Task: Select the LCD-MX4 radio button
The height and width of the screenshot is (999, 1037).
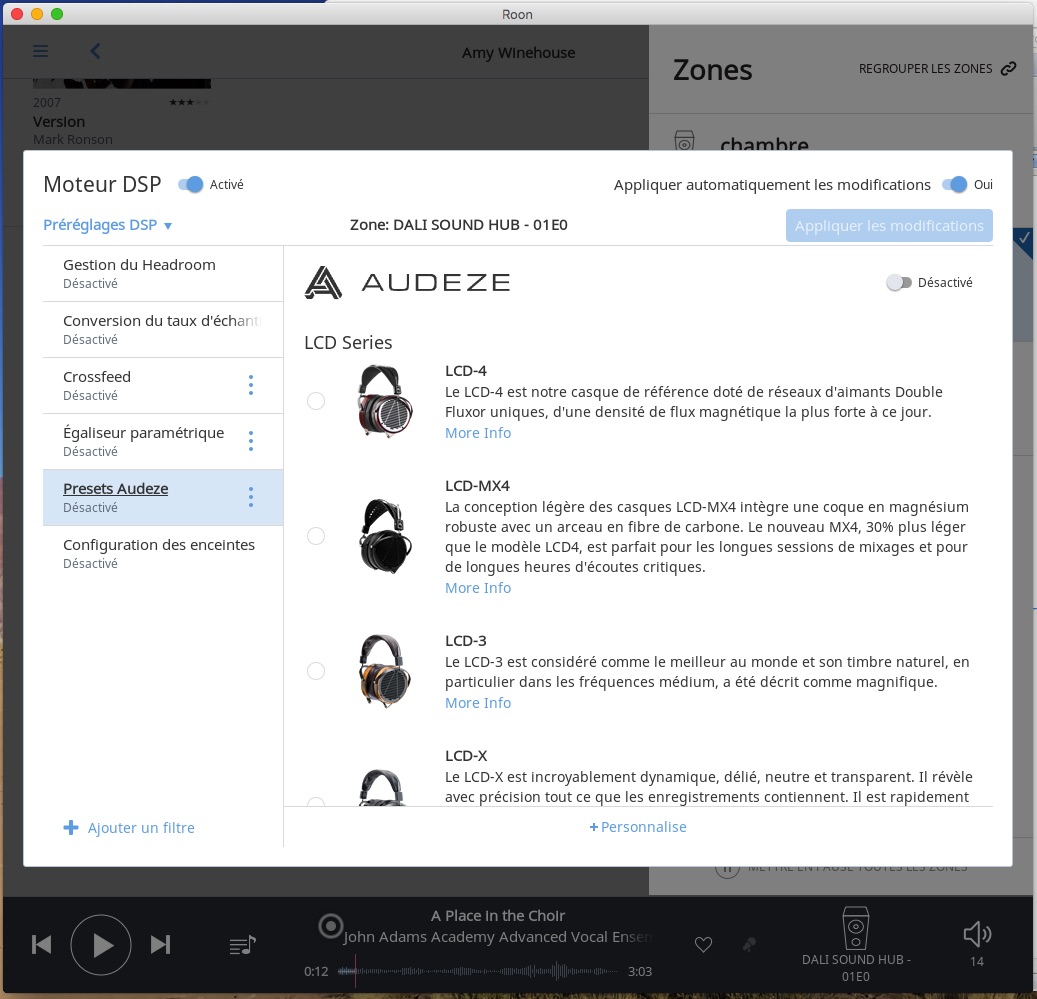Action: pos(316,536)
